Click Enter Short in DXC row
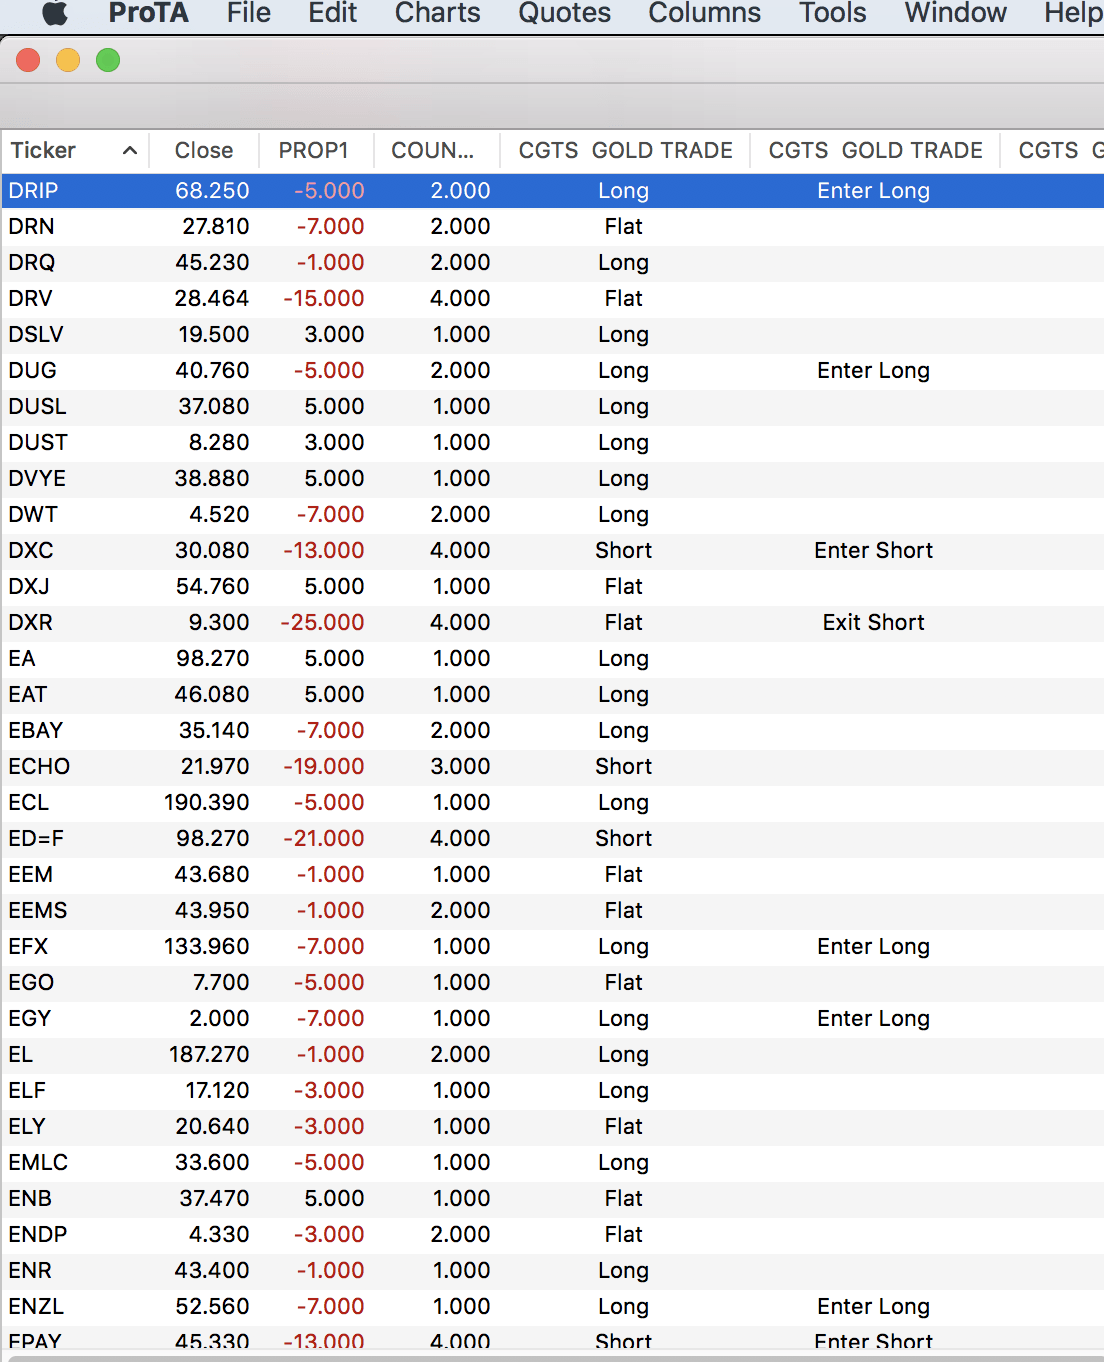Viewport: 1104px width, 1362px height. (874, 551)
